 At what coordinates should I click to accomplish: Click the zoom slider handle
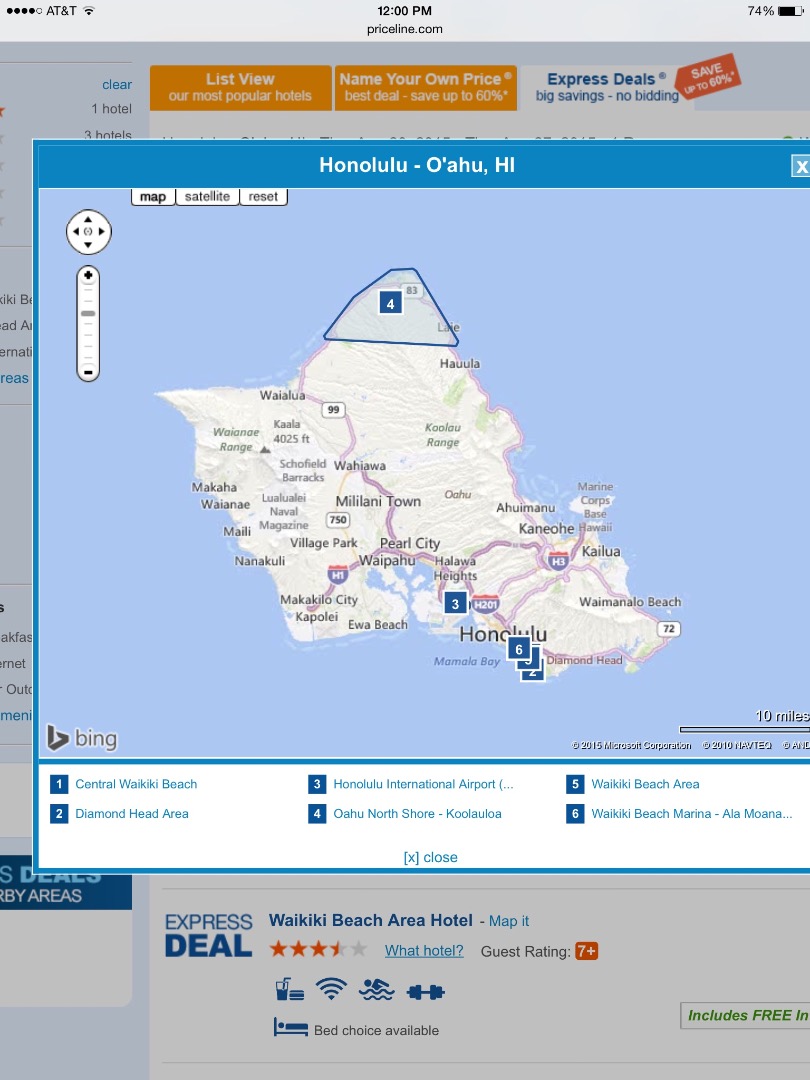pos(88,313)
